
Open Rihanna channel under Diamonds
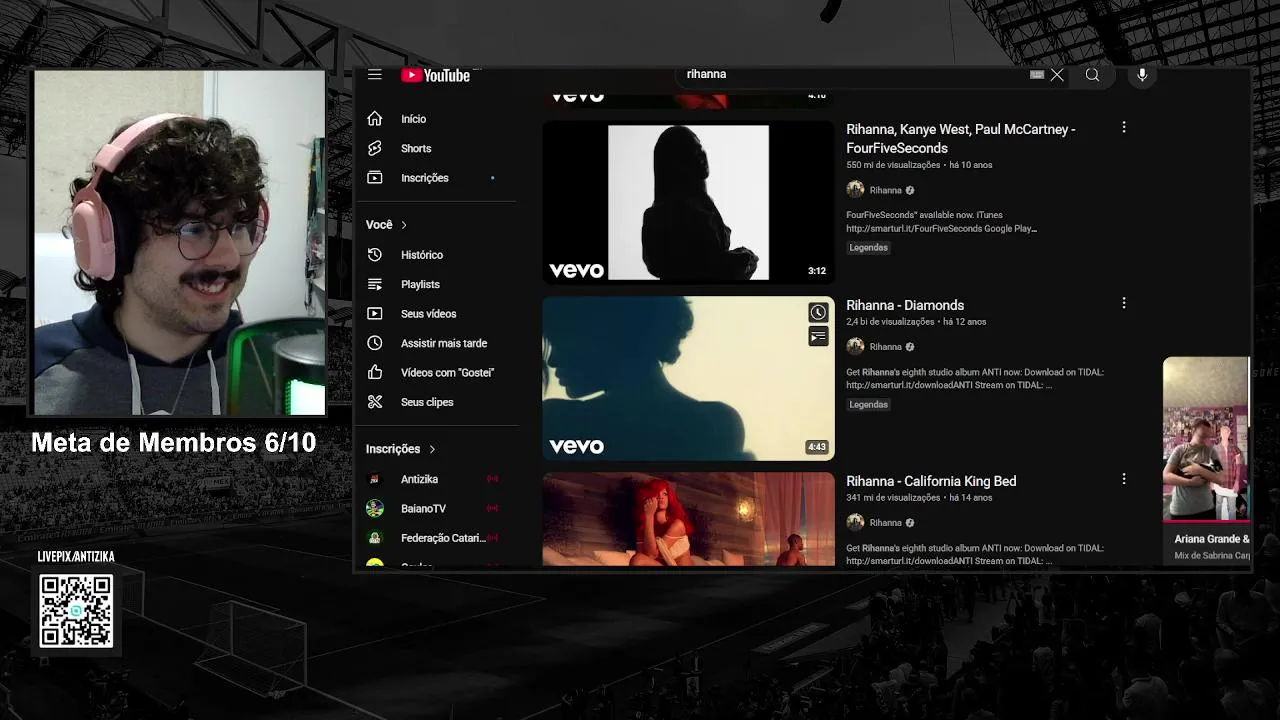[x=885, y=347]
